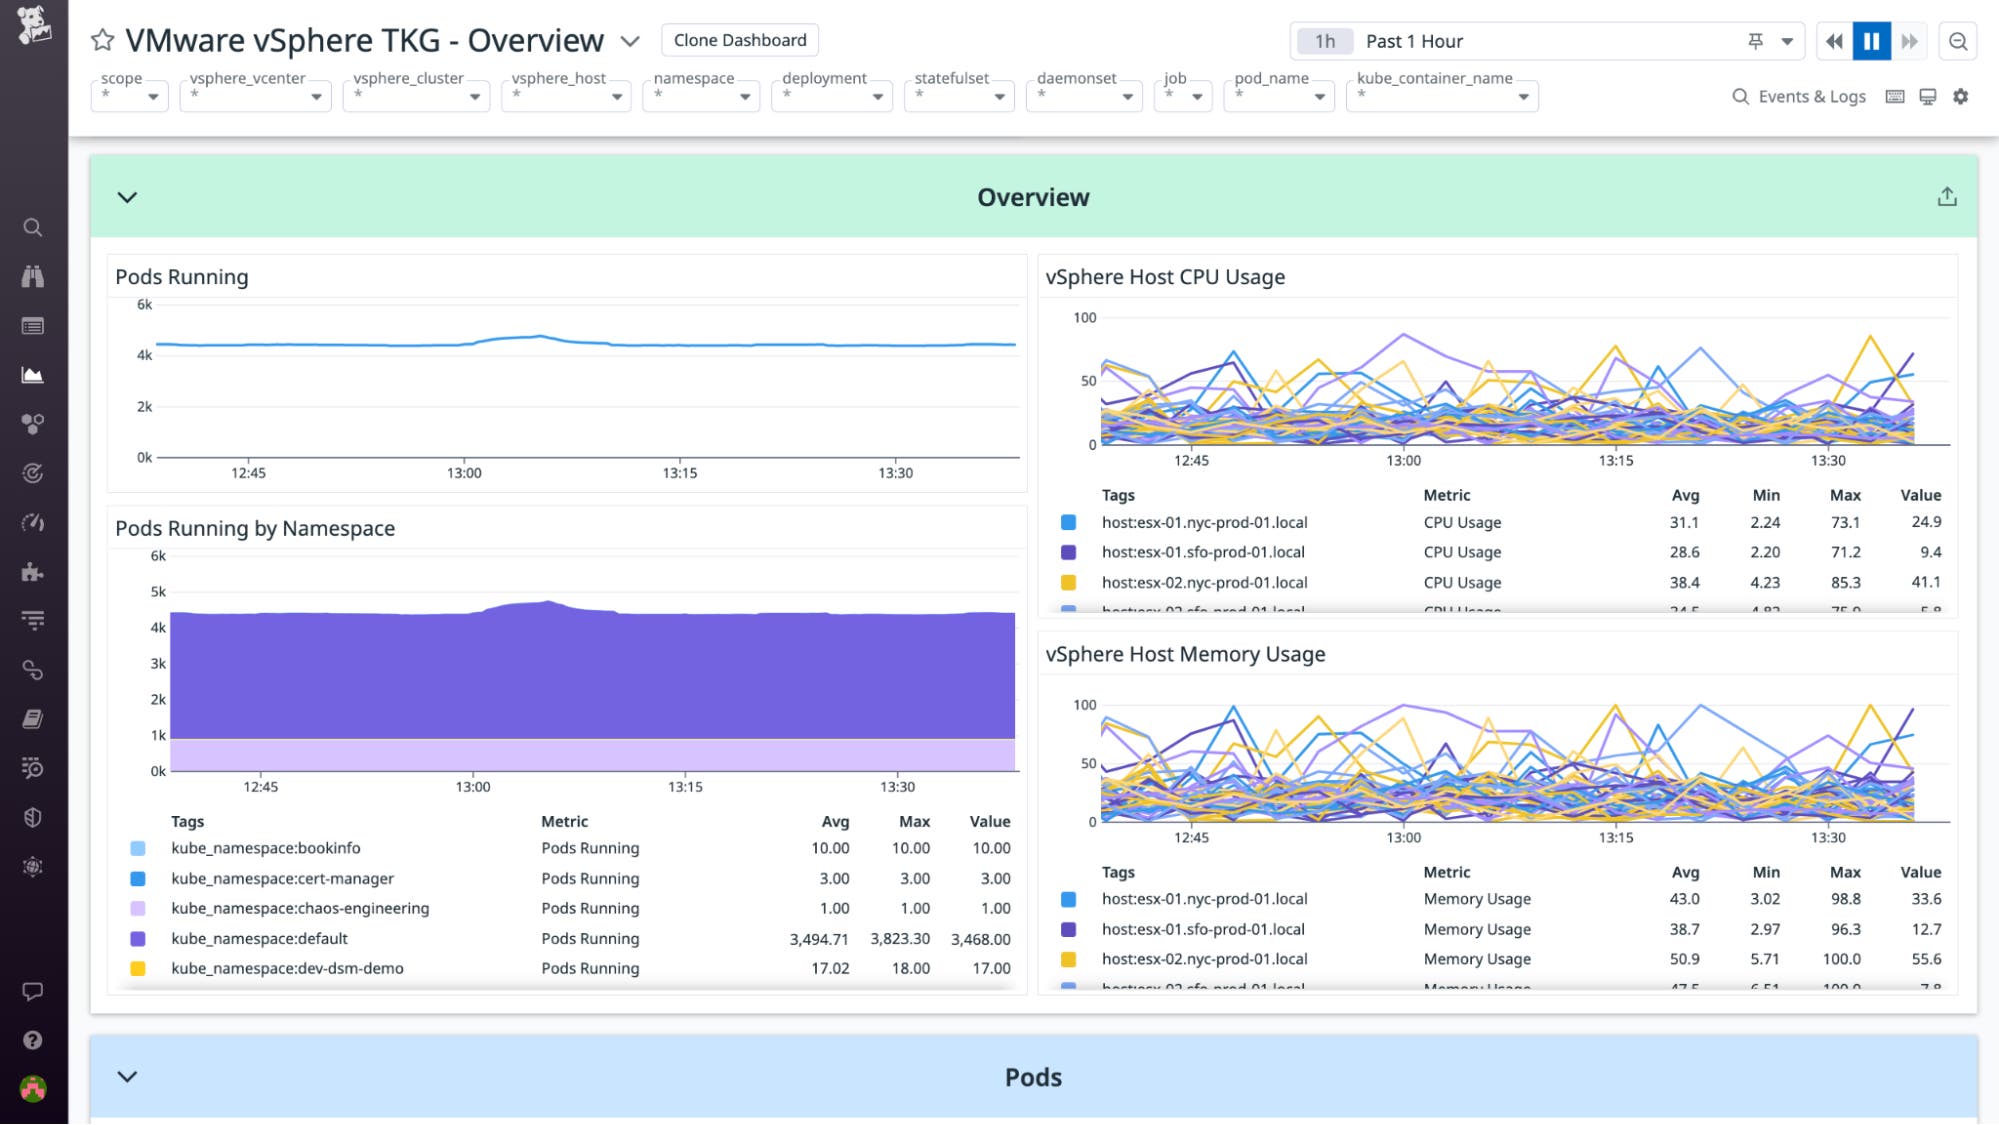Open dashboard settings with the gear icon
The height and width of the screenshot is (1125, 1999).
tap(1960, 96)
